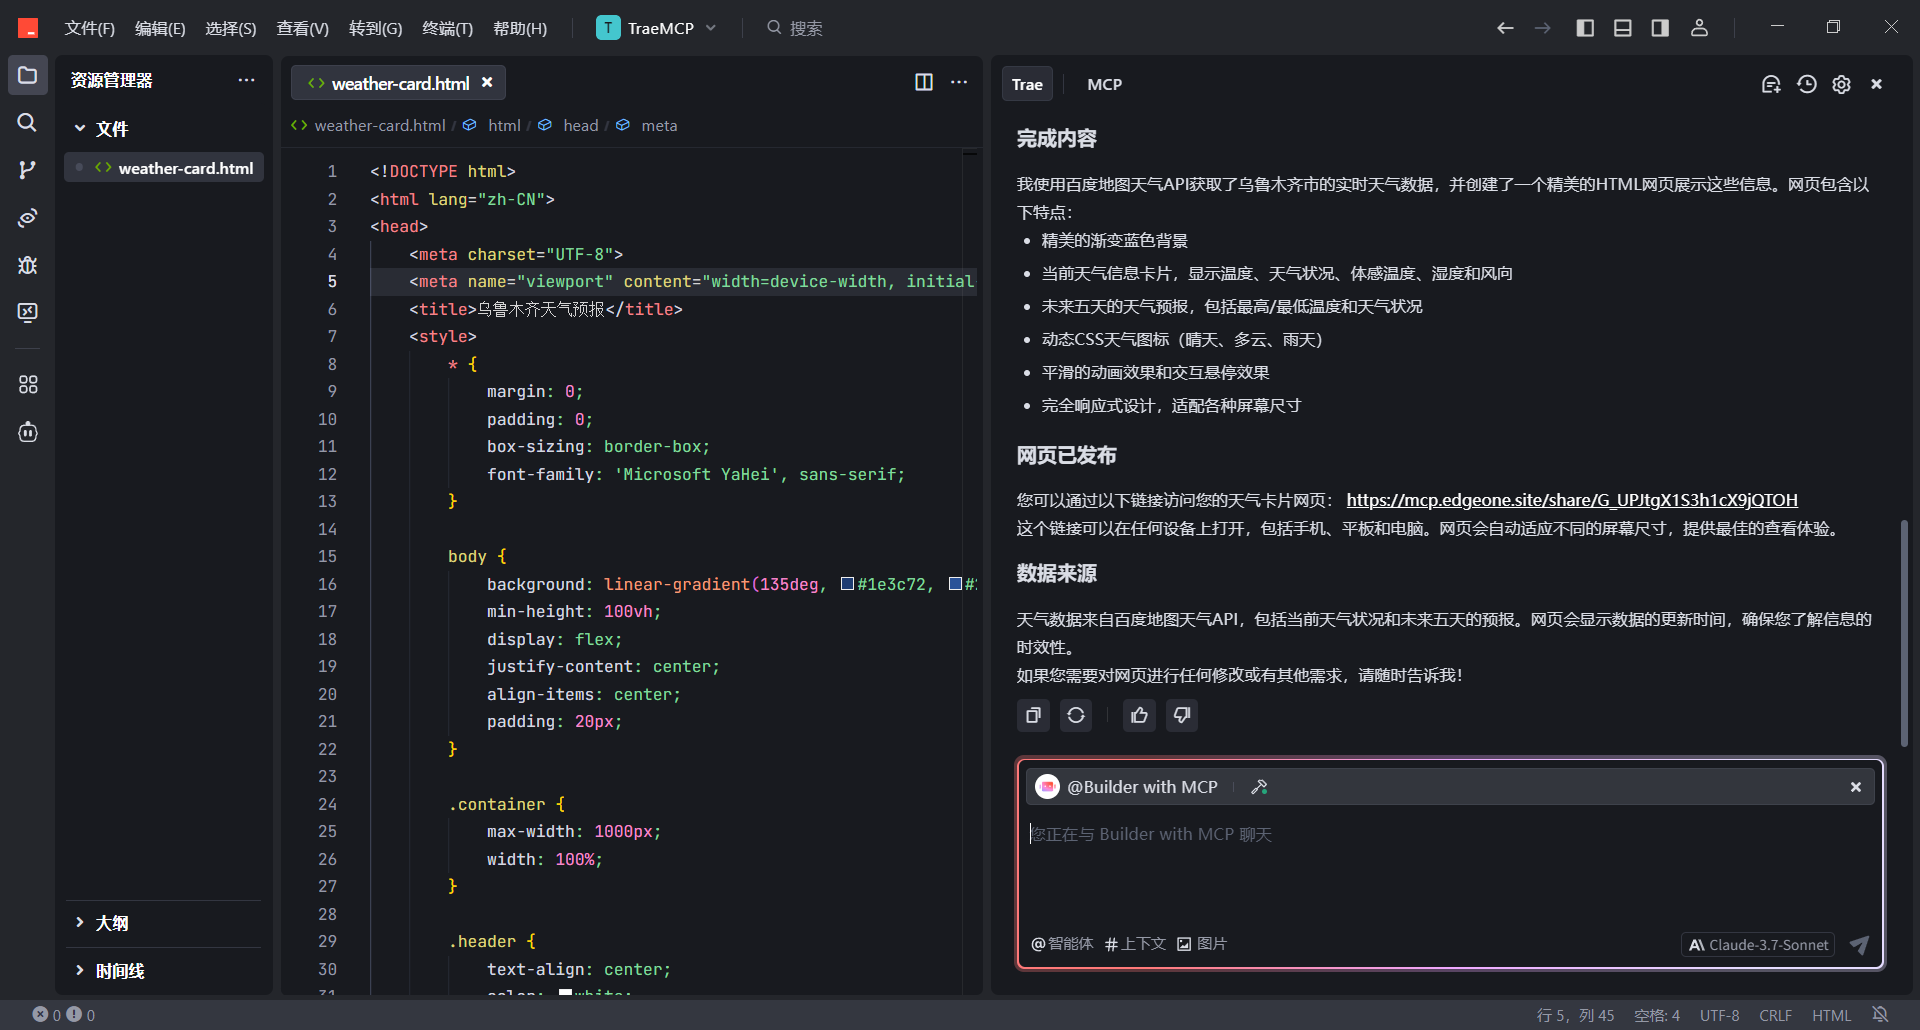This screenshot has height=1030, width=1920.
Task: Regenerate the assistant response
Action: [x=1076, y=715]
